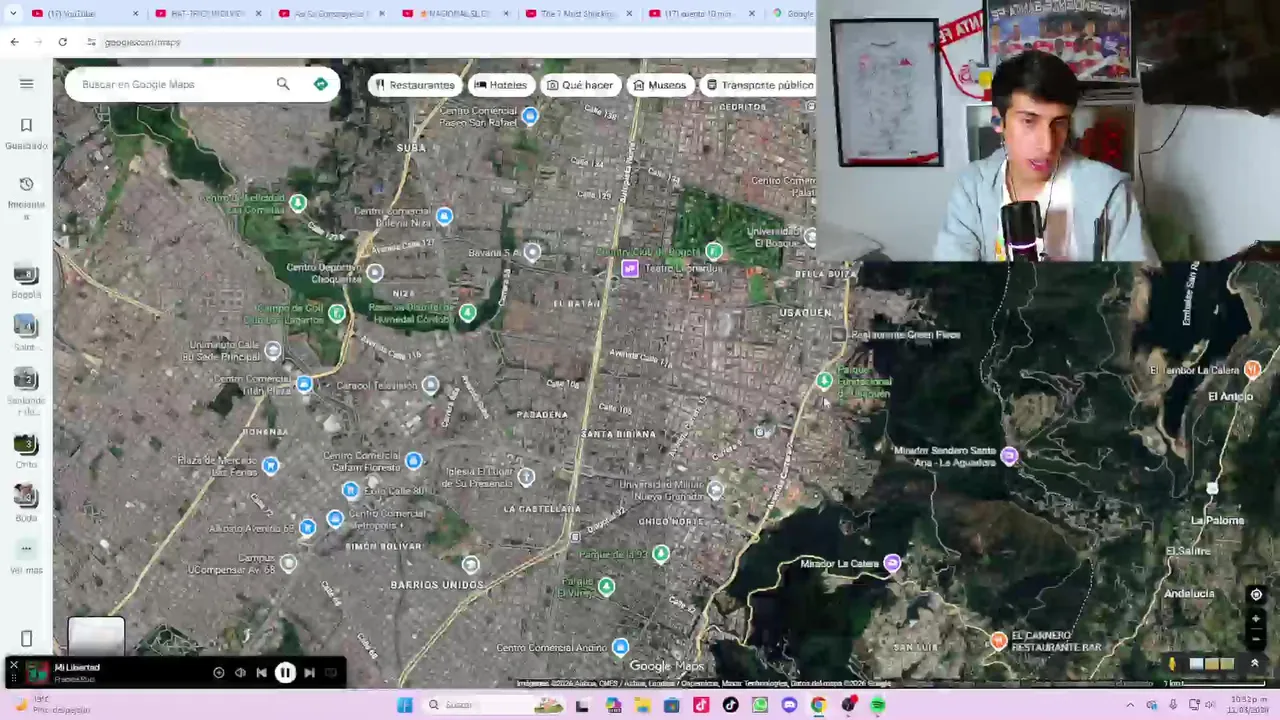Reload the Google Maps page
This screenshot has height=720, width=1280.
(x=63, y=42)
